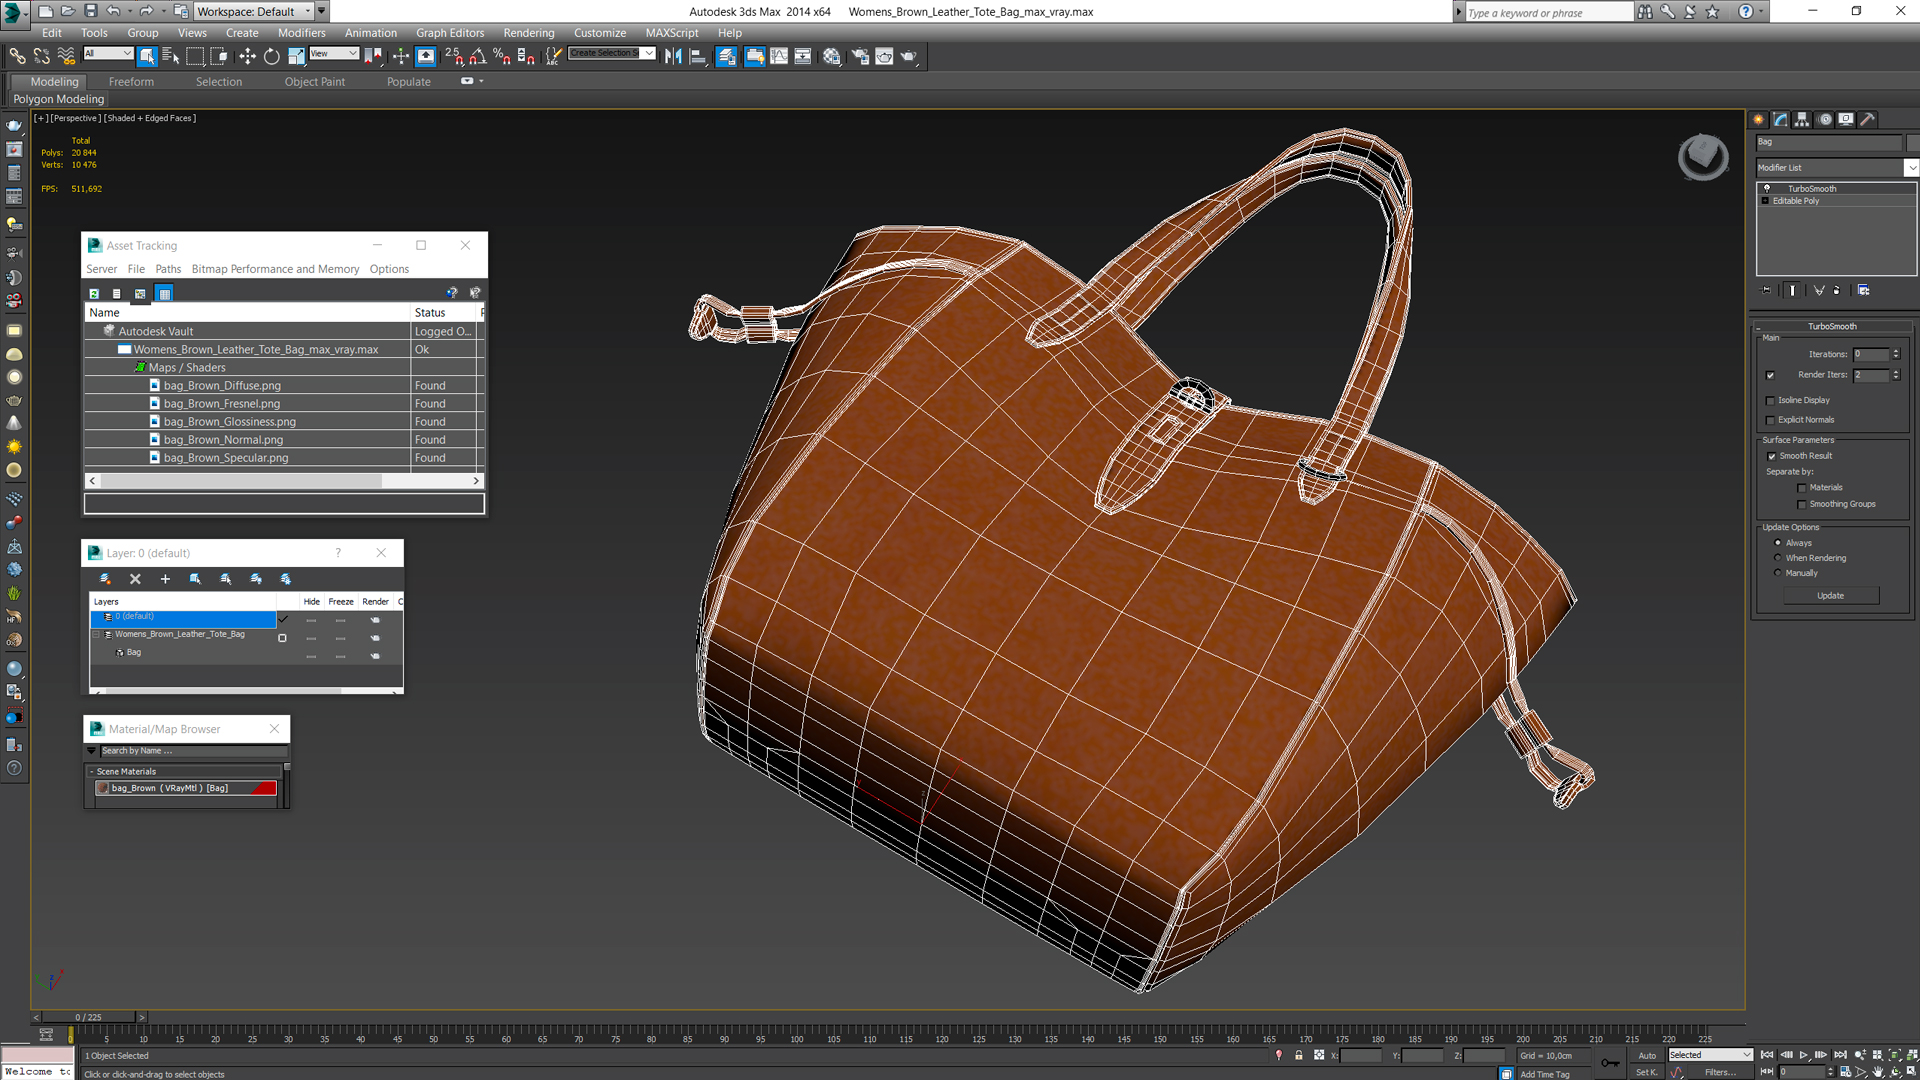
Task: Open the Curve Editor from toolbar
Action: click(x=779, y=57)
